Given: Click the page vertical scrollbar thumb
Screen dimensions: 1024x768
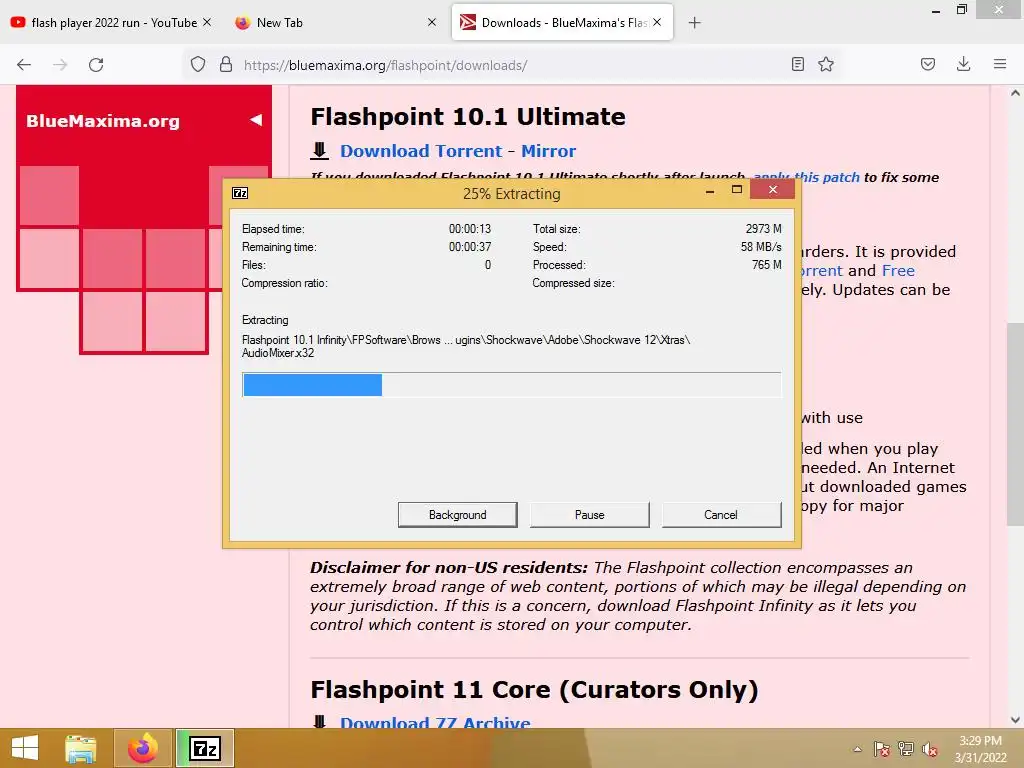Looking at the screenshot, I should [1015, 424].
